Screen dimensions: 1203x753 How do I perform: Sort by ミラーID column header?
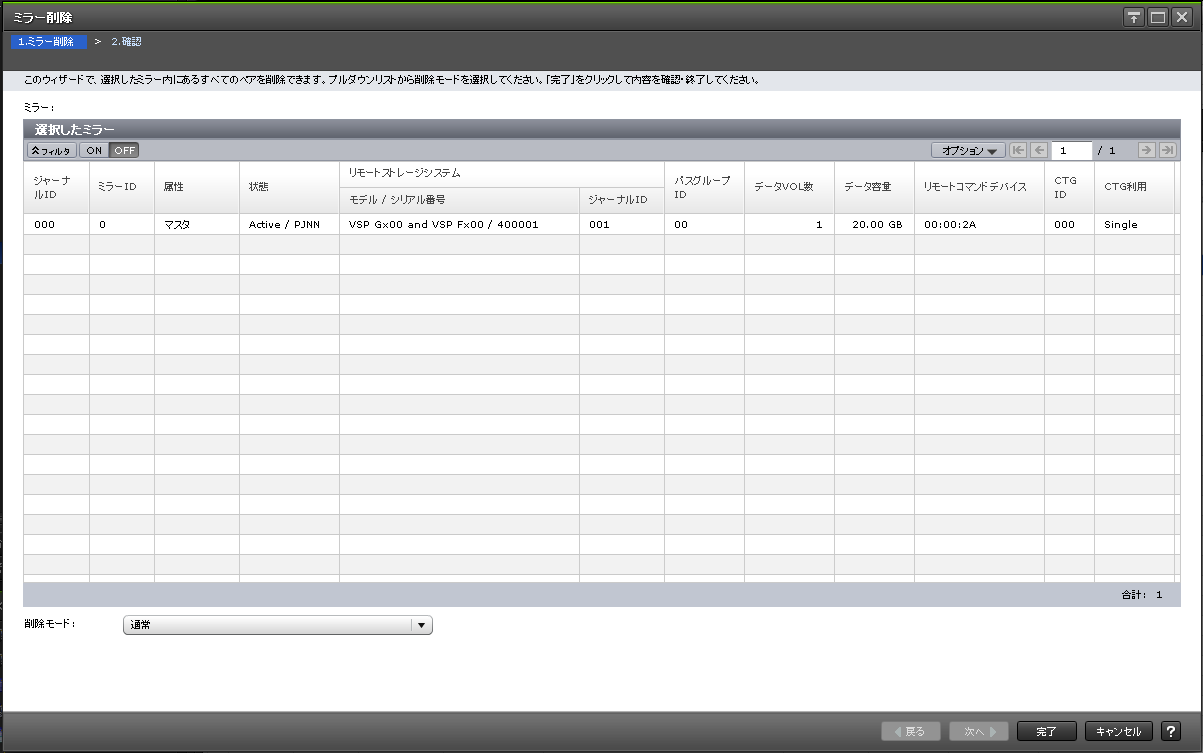tap(122, 187)
